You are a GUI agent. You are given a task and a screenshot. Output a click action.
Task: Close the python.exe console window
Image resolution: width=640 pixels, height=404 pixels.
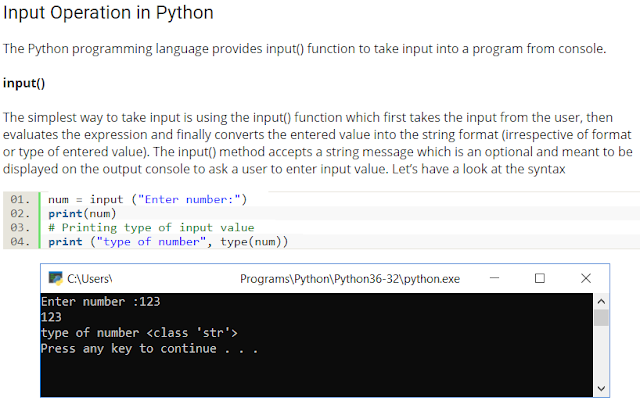click(x=586, y=278)
